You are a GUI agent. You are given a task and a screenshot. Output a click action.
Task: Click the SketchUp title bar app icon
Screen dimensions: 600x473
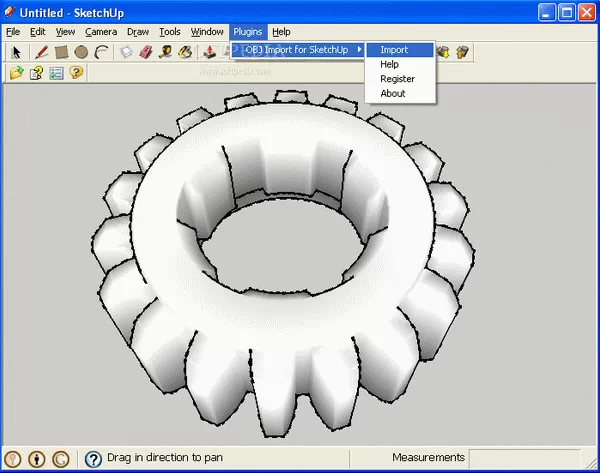(x=10, y=12)
